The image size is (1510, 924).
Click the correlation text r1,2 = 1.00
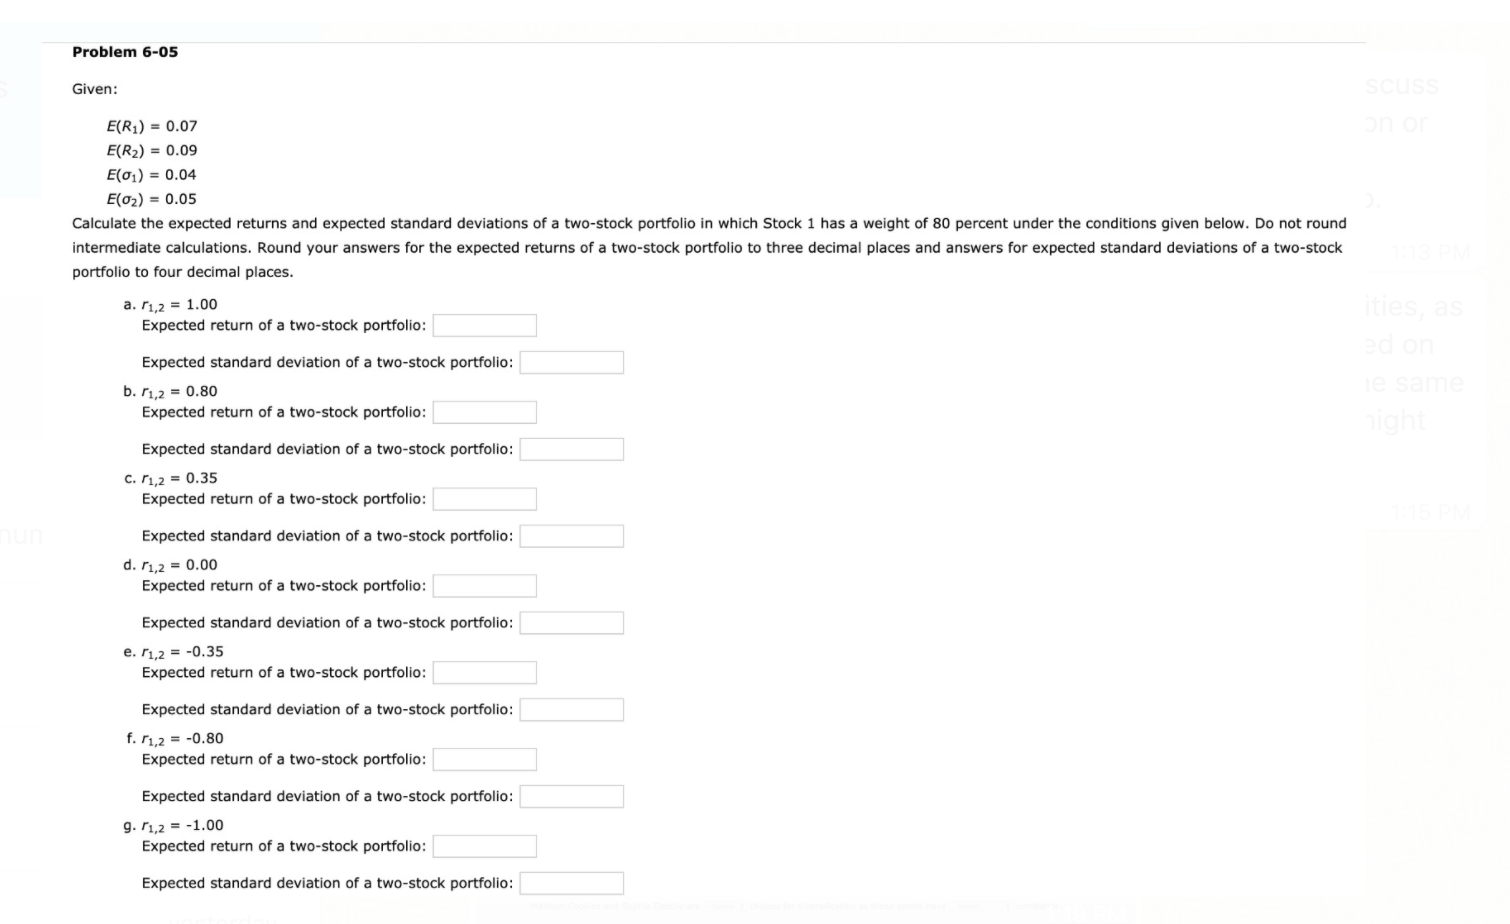179,305
